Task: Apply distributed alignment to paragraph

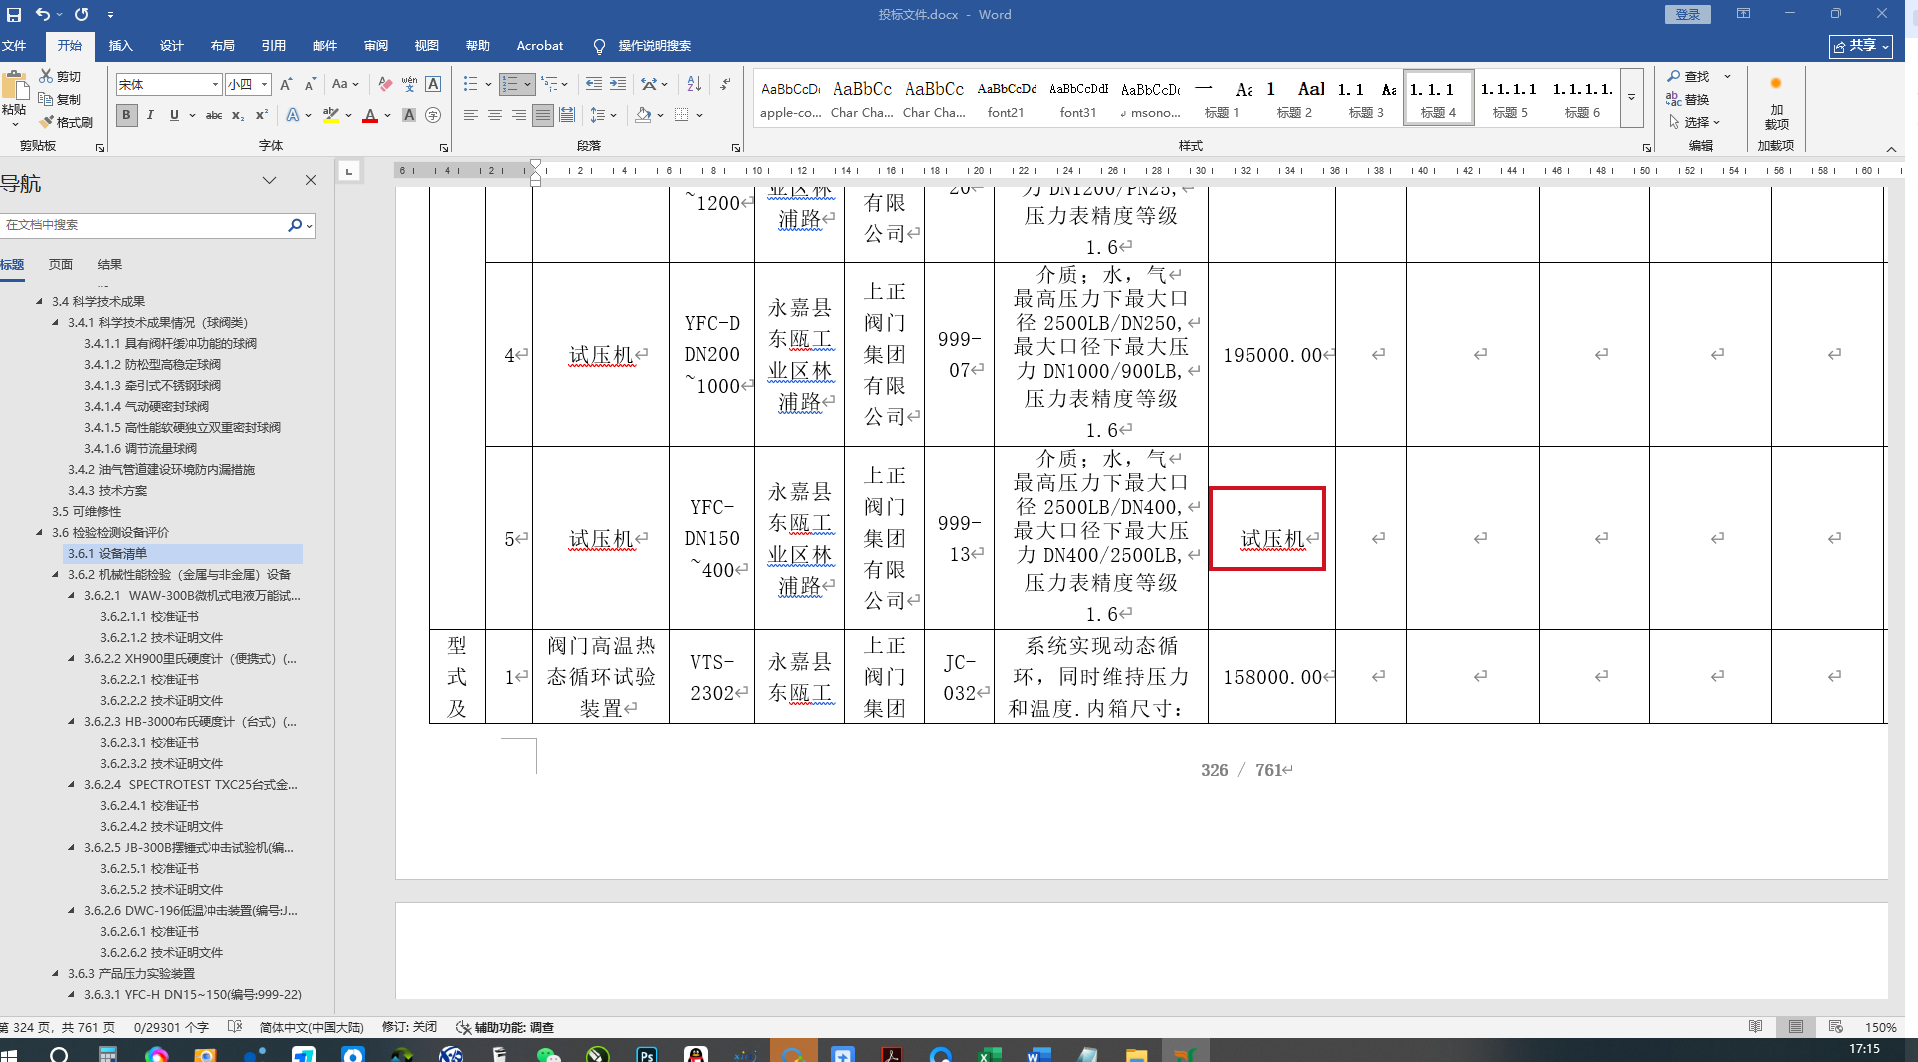Action: [567, 116]
